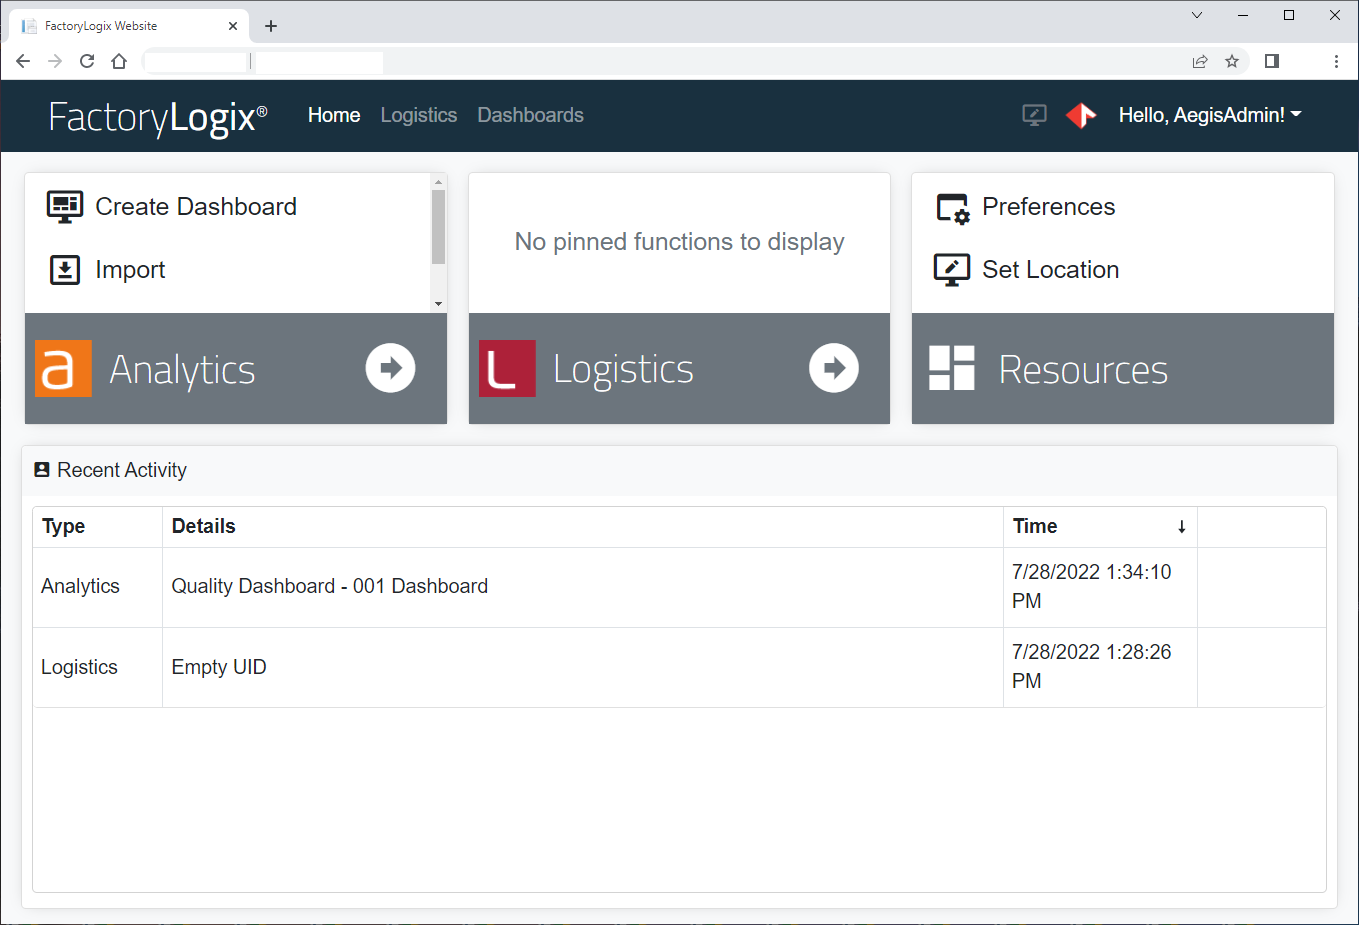Click the Logistics arrow circle button
The image size is (1359, 925).
[834, 368]
